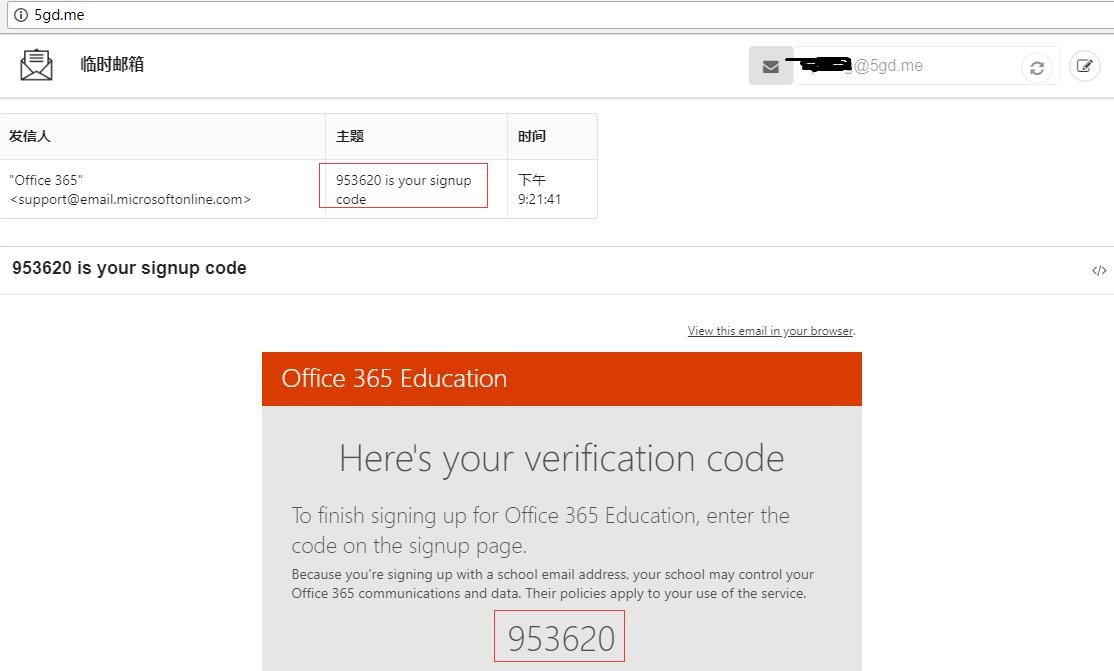
Task: Toggle the email source code view icon
Action: click(x=1099, y=270)
